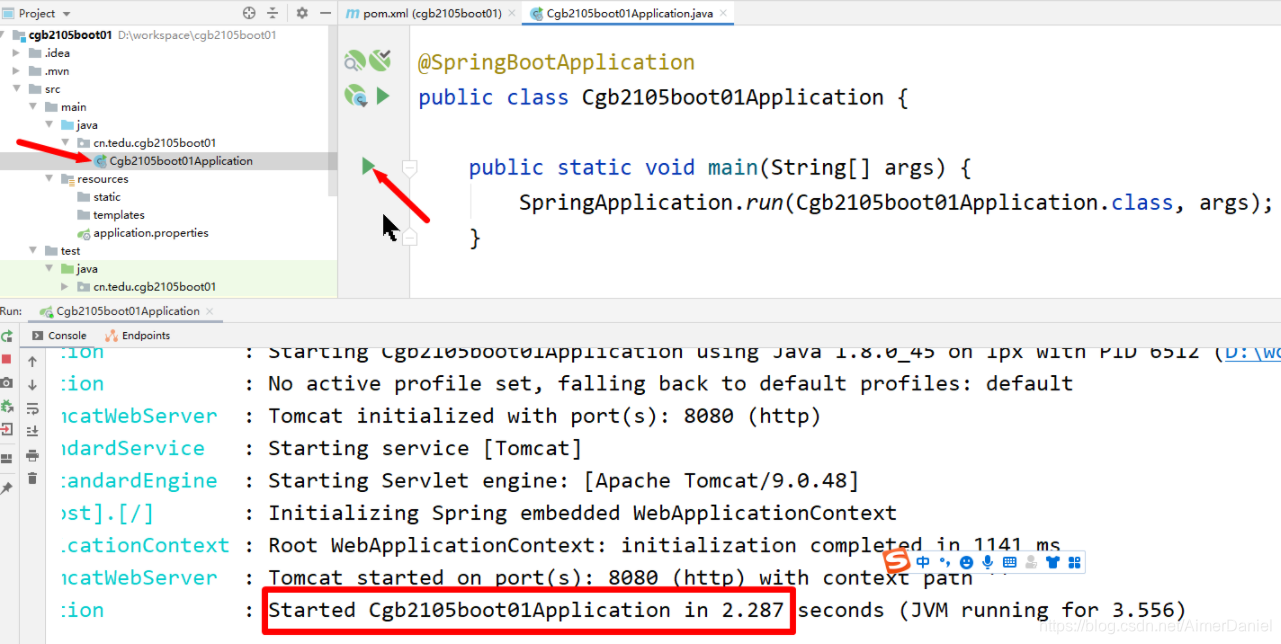Click the collapse all icon in Project panel
The image size is (1281, 644).
pos(273,13)
